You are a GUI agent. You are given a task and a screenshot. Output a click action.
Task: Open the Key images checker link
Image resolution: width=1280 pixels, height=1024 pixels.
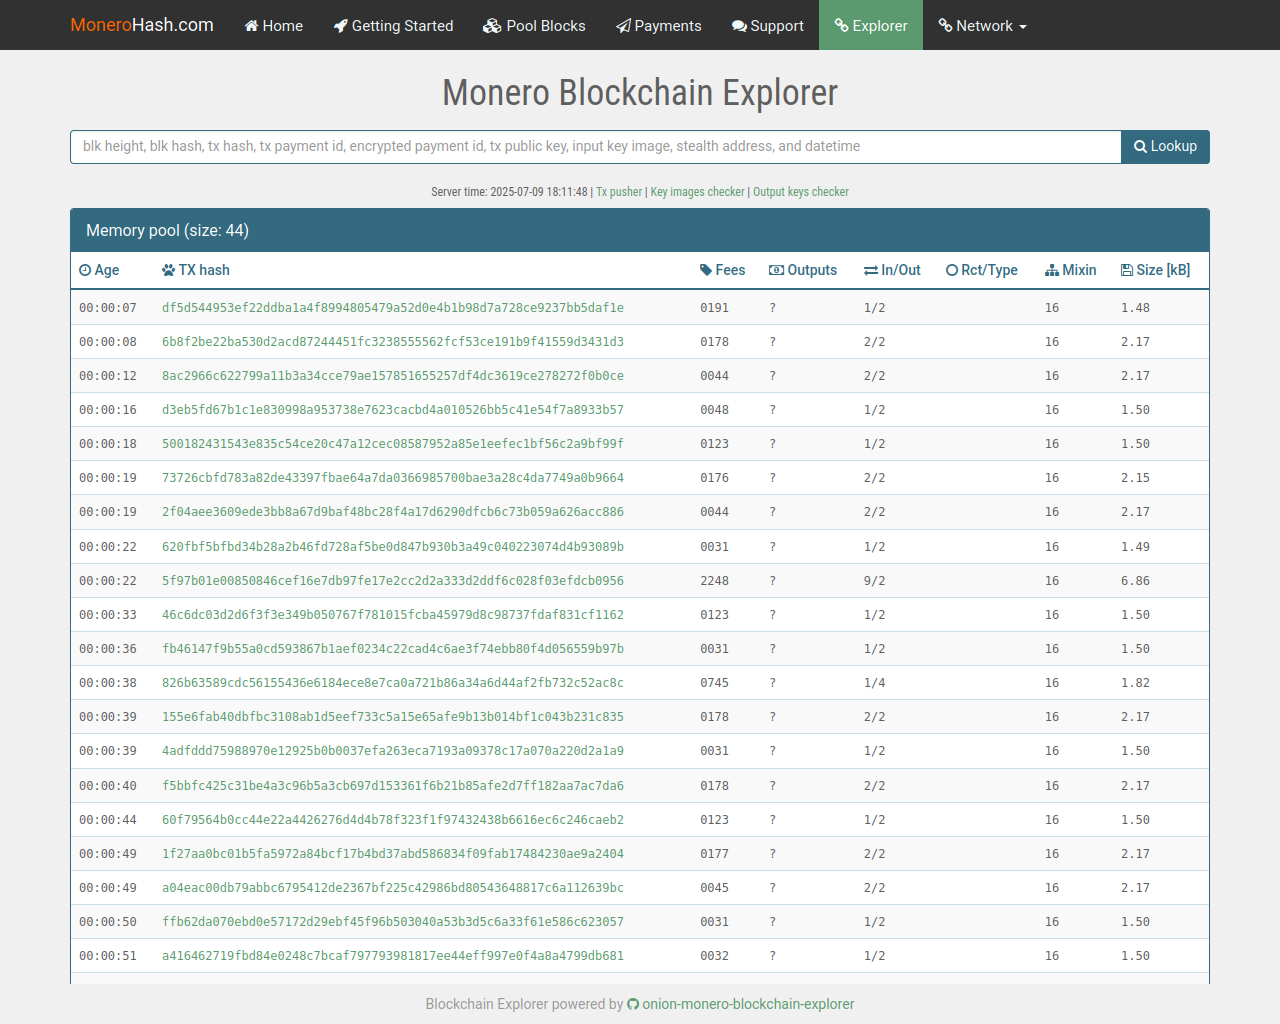[697, 192]
